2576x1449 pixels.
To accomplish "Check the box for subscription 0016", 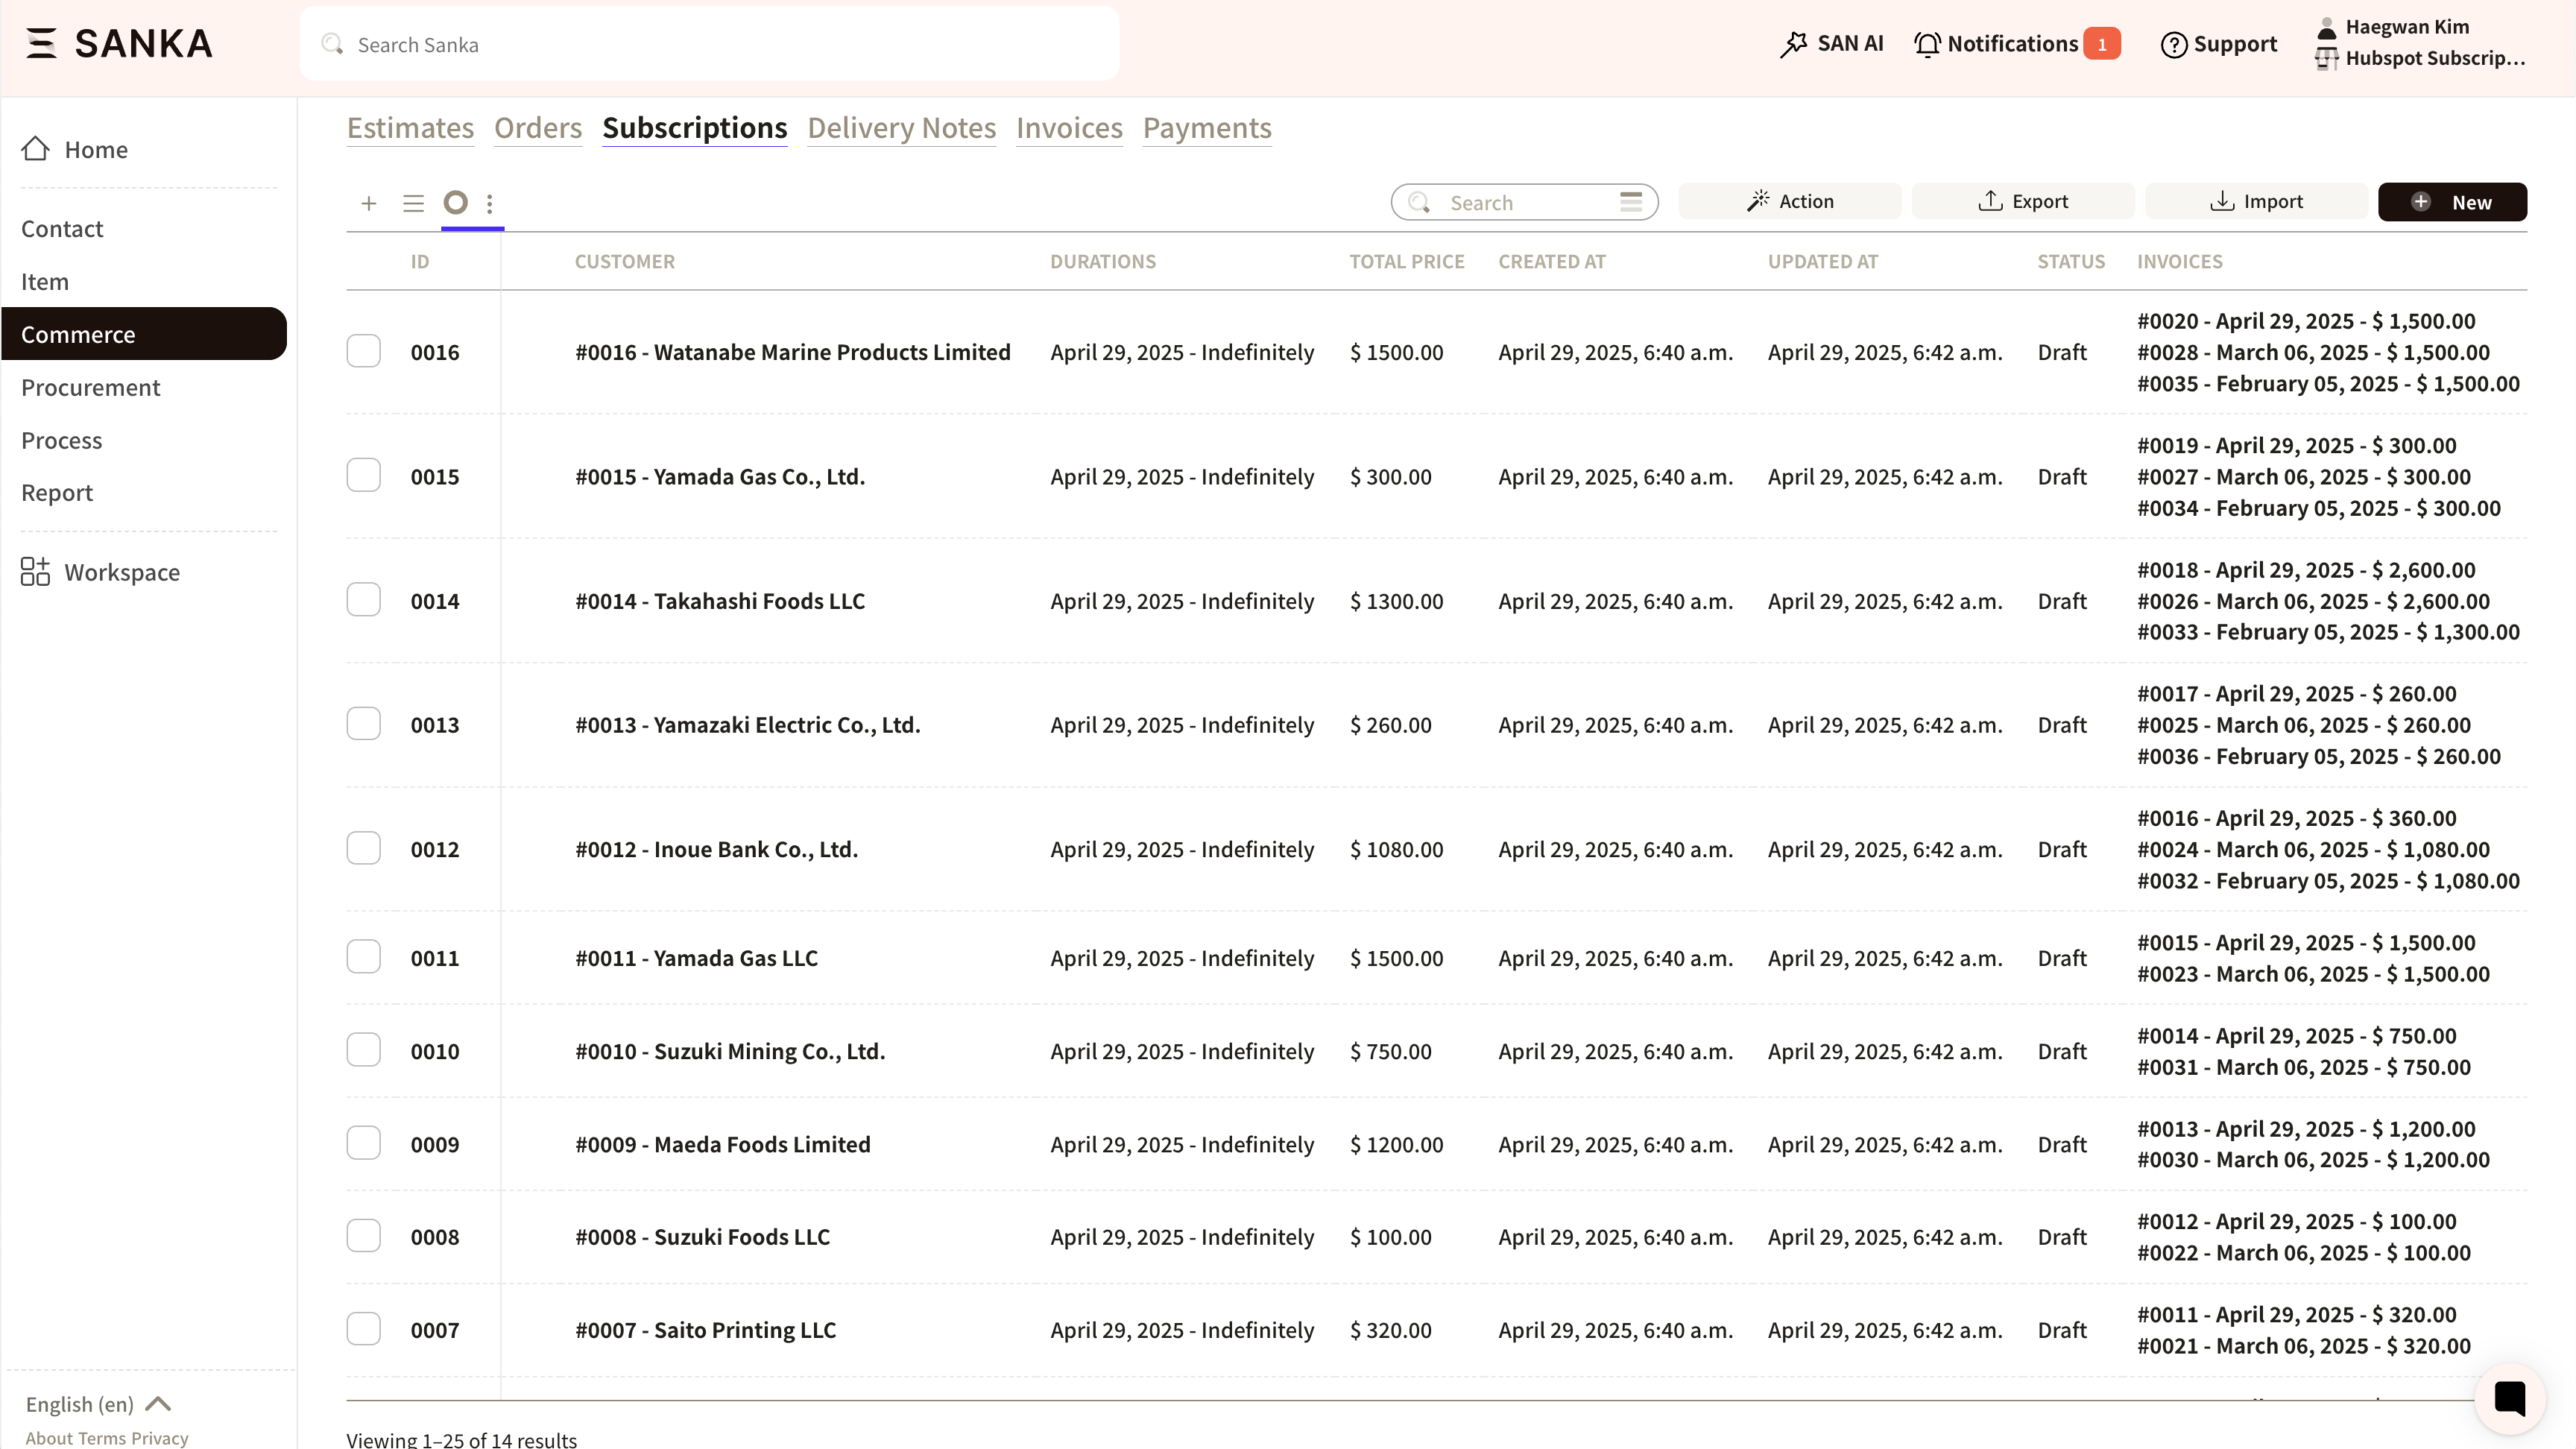I will [364, 351].
